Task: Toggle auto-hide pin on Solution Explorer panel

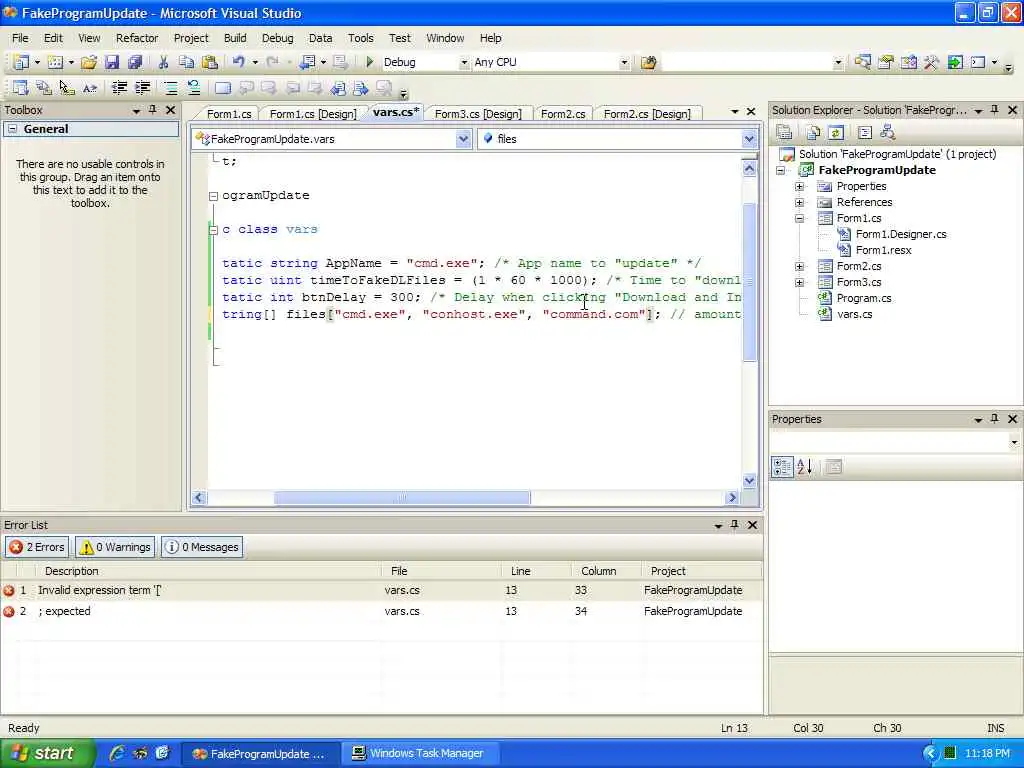Action: pyautogui.click(x=995, y=110)
